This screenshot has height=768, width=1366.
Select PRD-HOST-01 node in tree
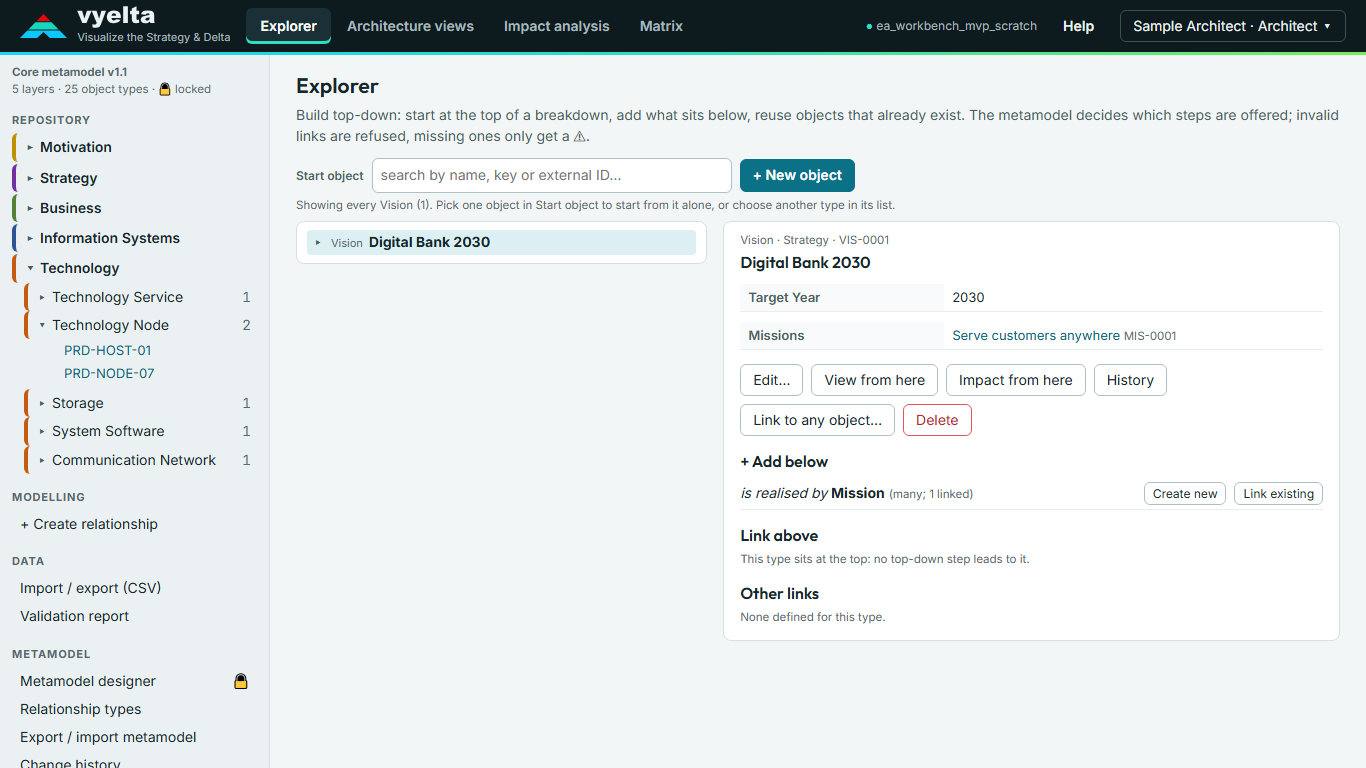click(108, 350)
